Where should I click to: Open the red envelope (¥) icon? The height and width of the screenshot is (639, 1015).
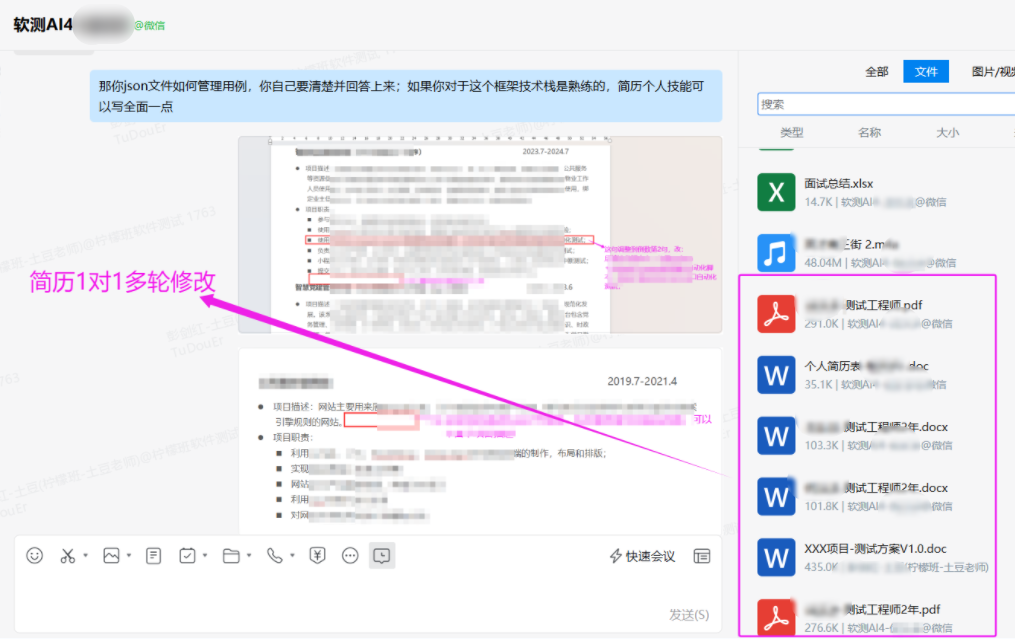(317, 556)
